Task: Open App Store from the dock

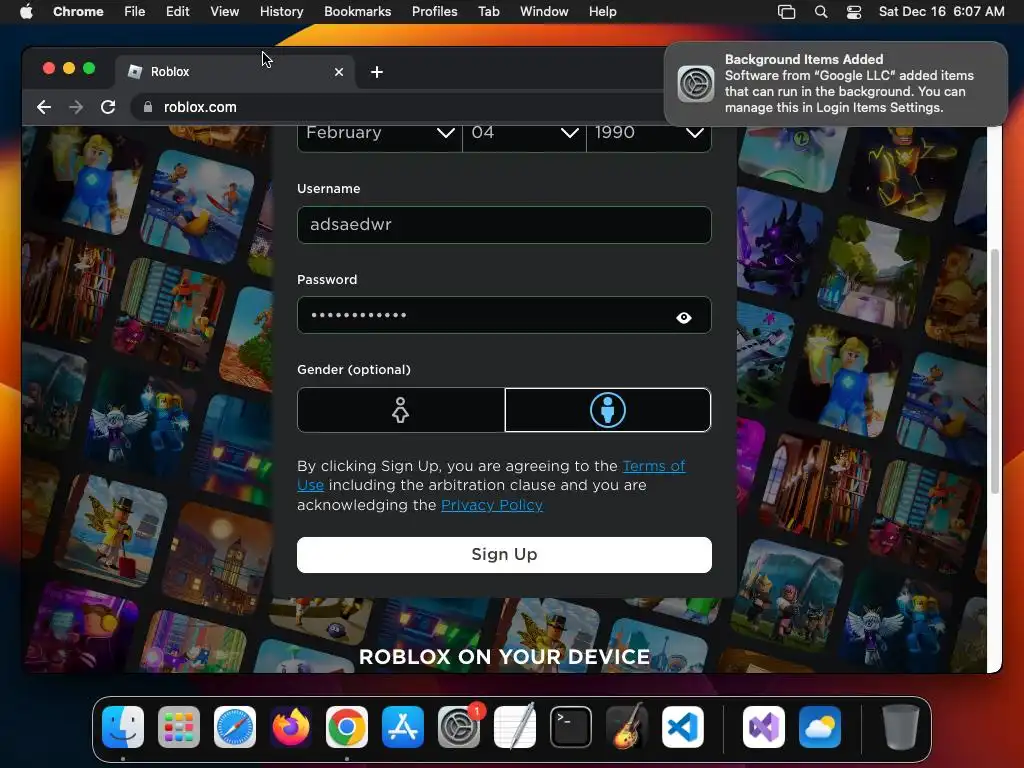Action: click(403, 727)
